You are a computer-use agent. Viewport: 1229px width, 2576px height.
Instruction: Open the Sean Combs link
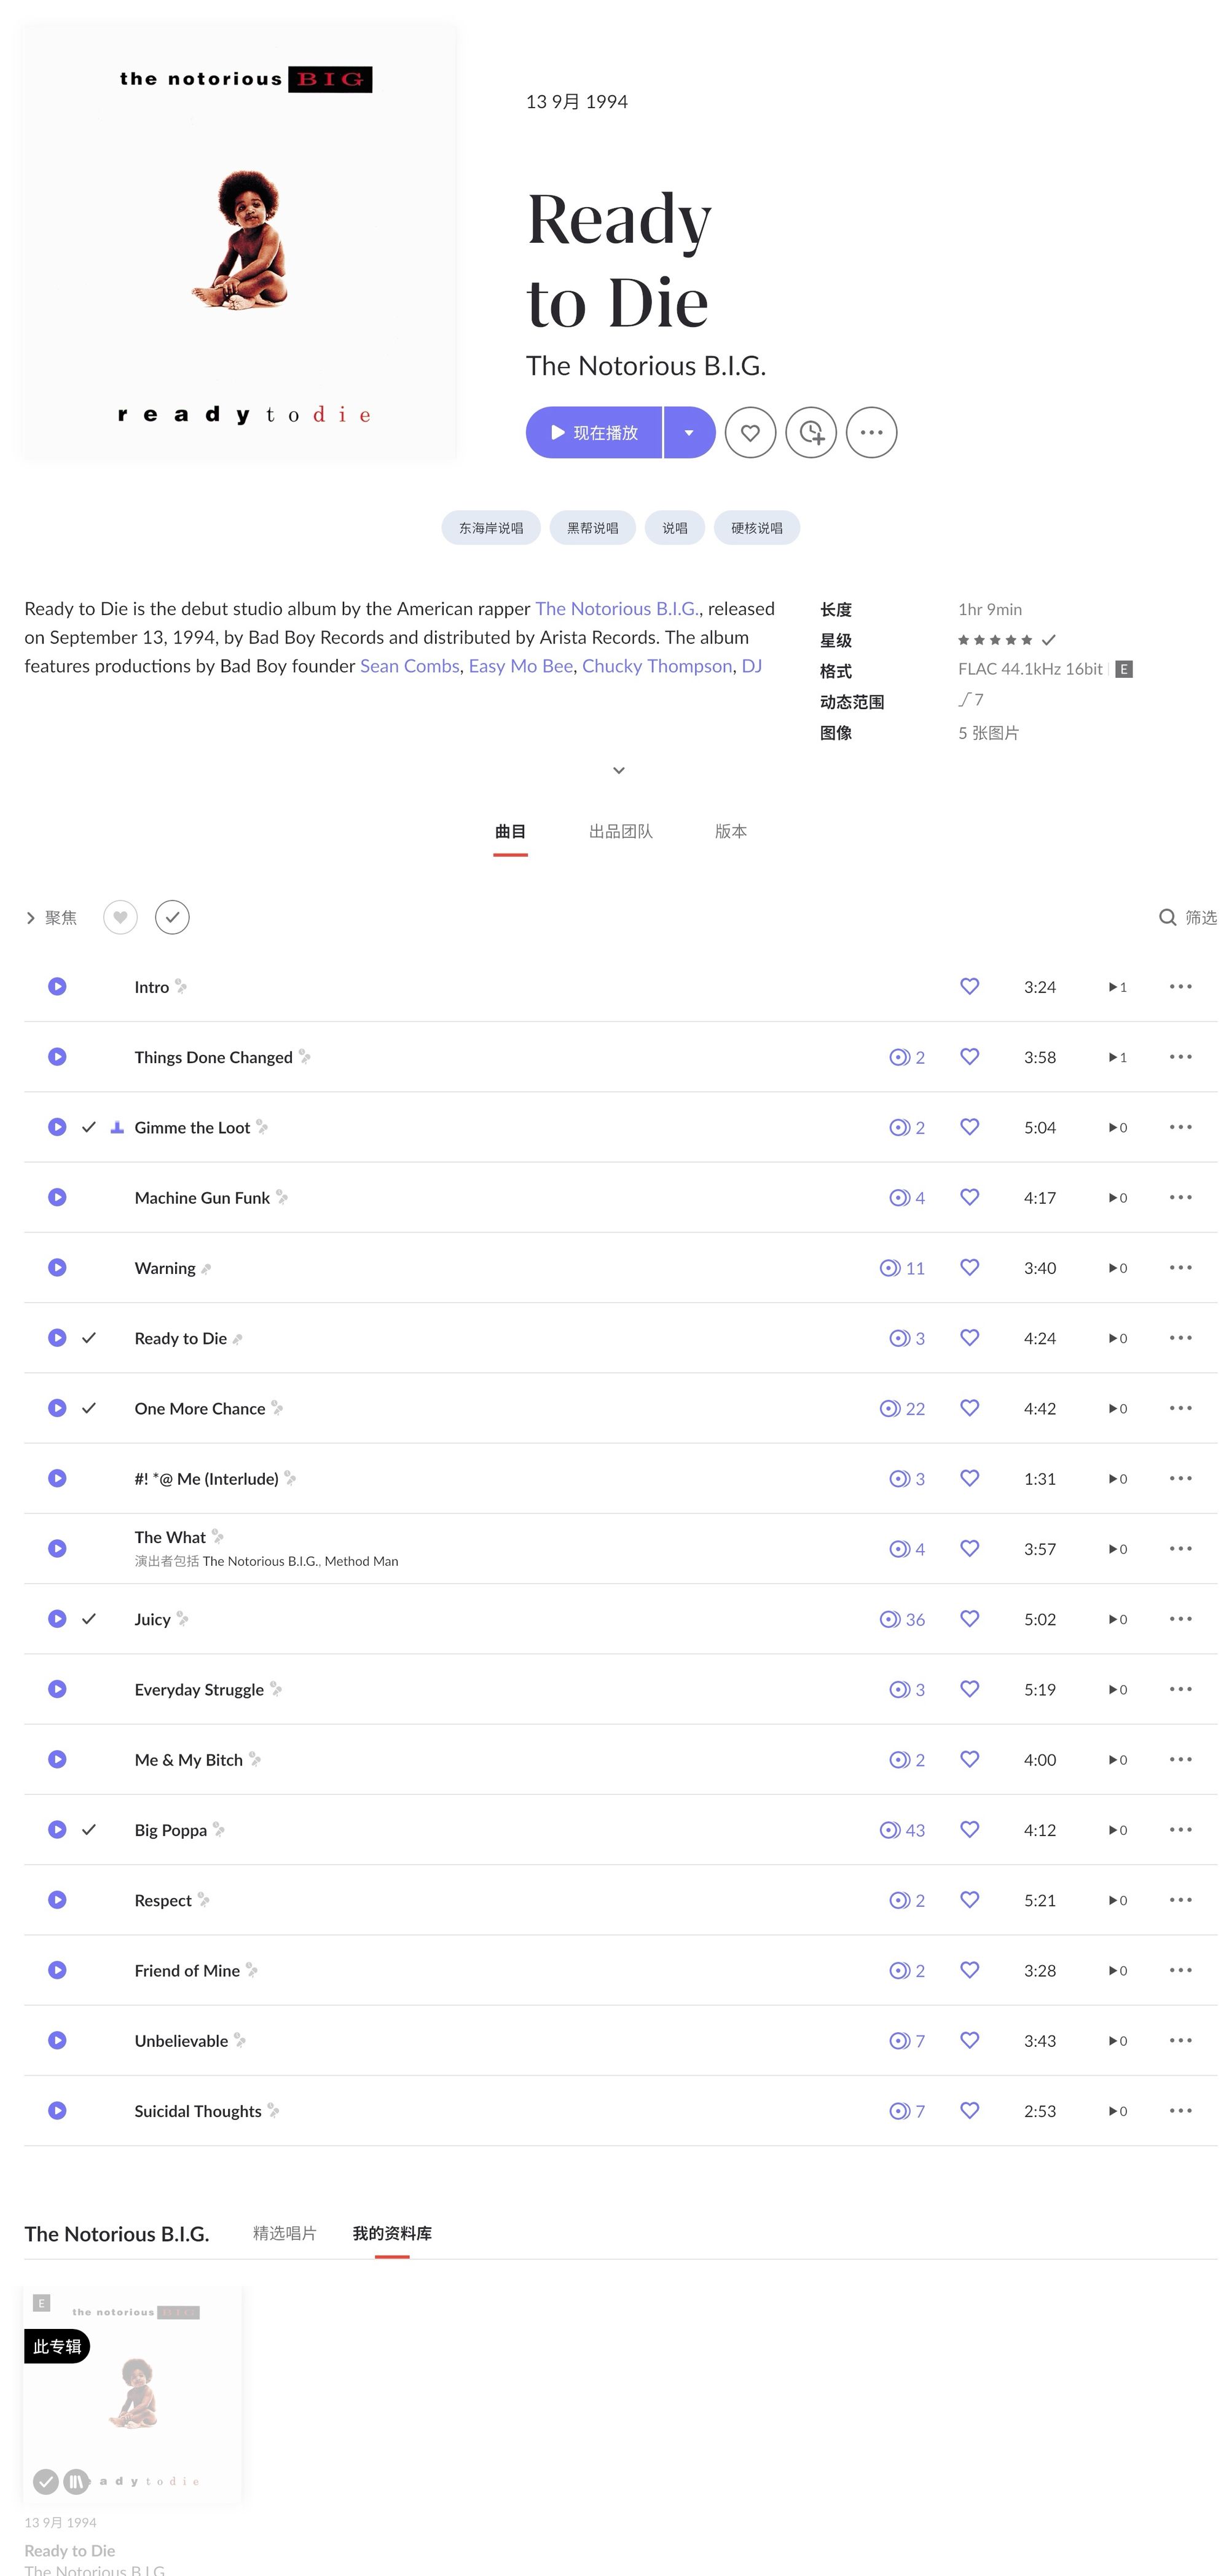pos(410,666)
